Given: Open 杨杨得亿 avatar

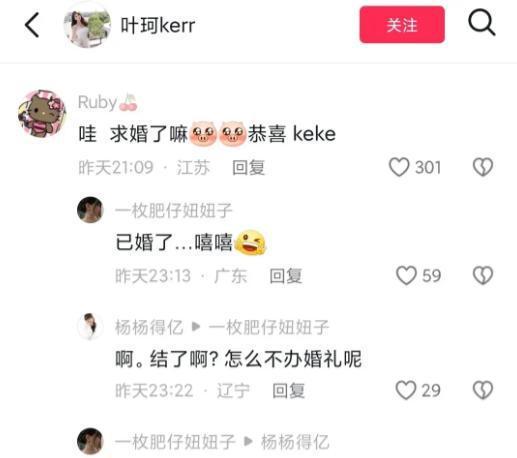Looking at the screenshot, I should tap(90, 326).
